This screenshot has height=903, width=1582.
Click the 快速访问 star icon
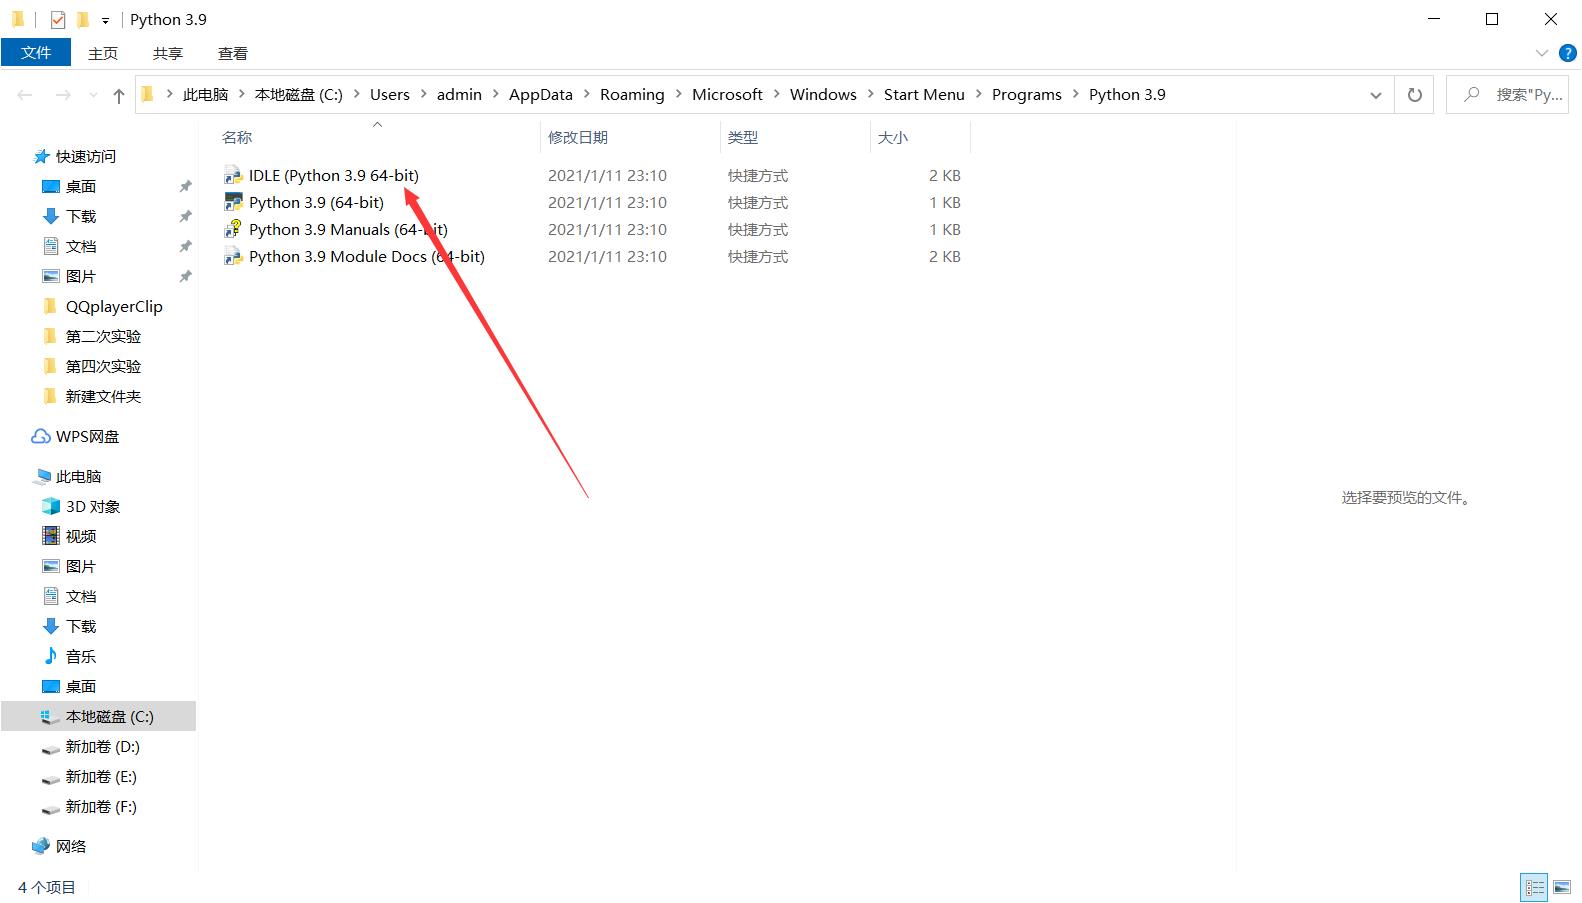click(x=41, y=157)
